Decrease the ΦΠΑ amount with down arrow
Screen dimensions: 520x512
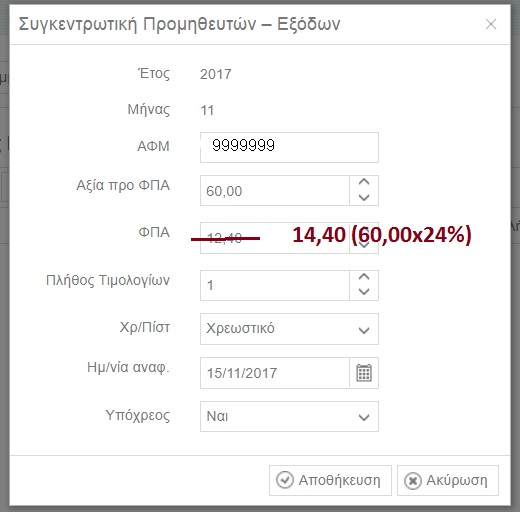[364, 246]
